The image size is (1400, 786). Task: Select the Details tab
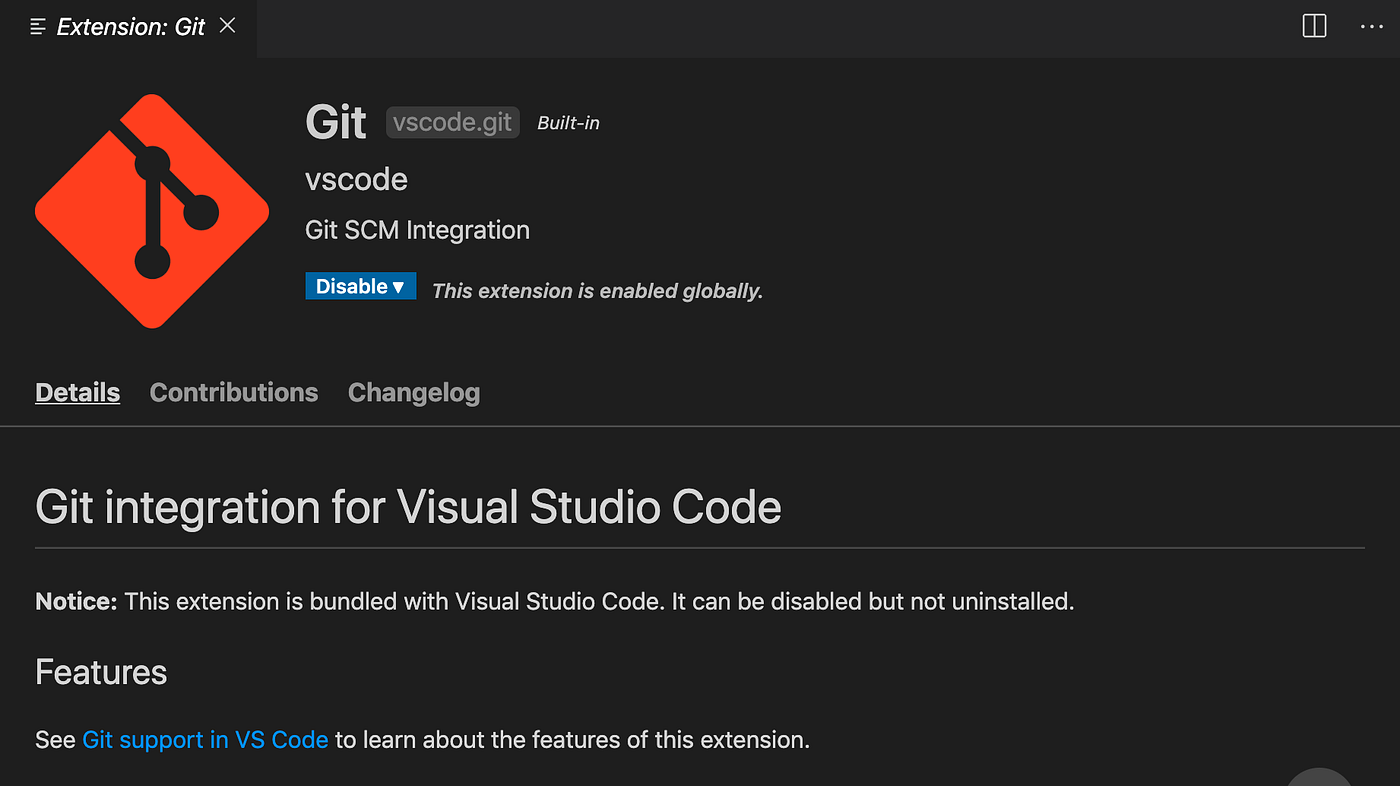point(77,392)
